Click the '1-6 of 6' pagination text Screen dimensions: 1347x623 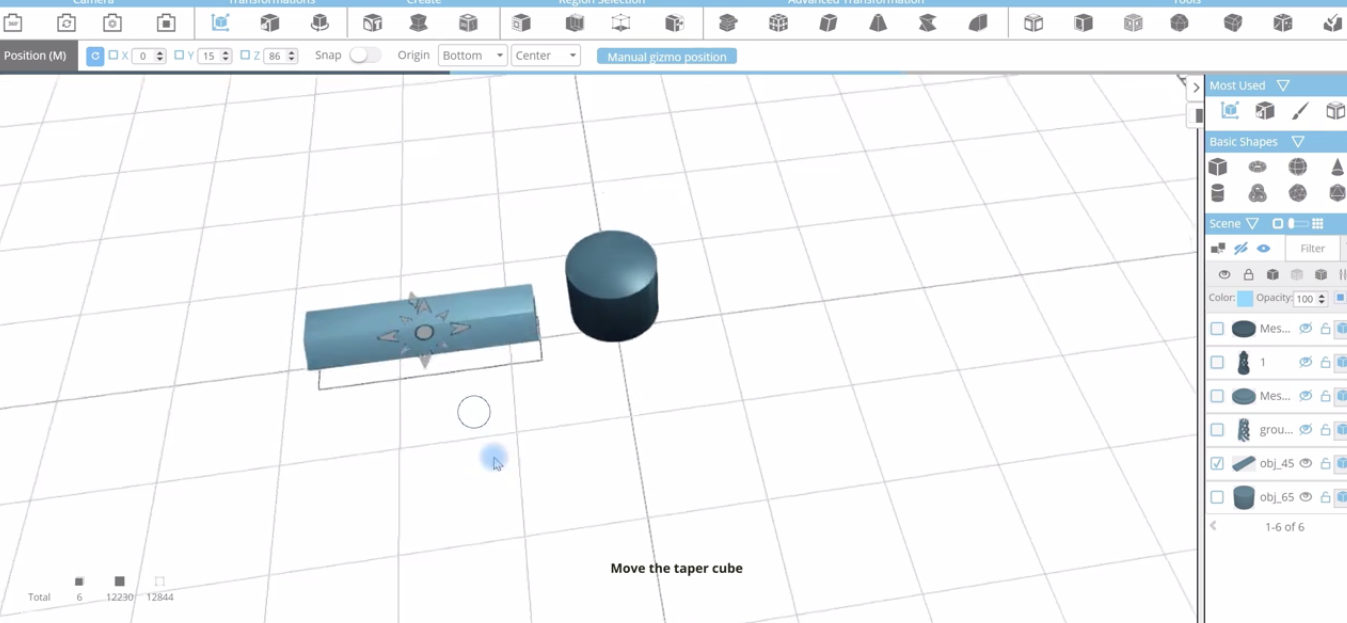[1285, 526]
